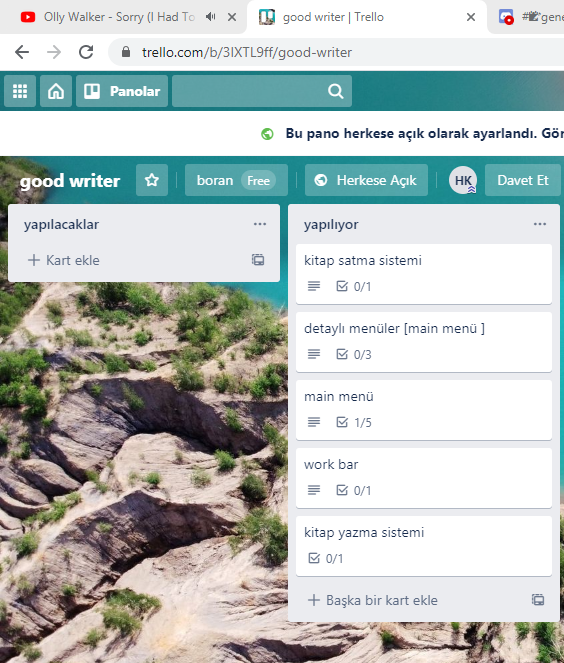Open detaylı menüler [main menü ] card
The height and width of the screenshot is (663, 564).
click(424, 342)
